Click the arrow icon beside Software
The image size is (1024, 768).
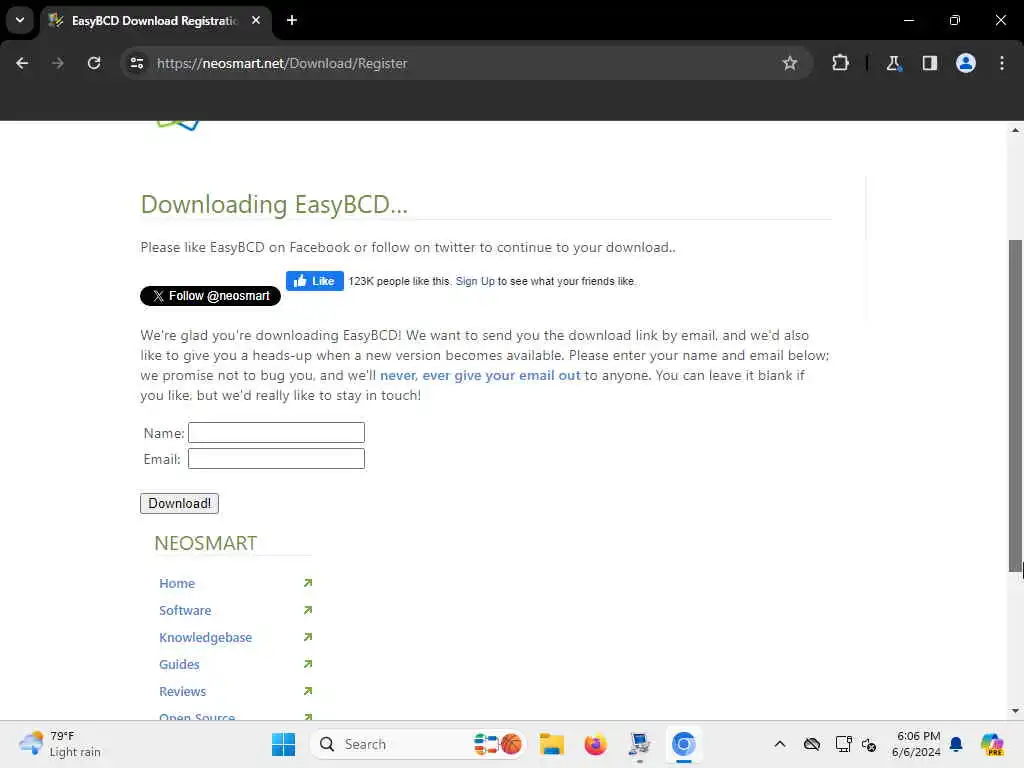pyautogui.click(x=308, y=610)
